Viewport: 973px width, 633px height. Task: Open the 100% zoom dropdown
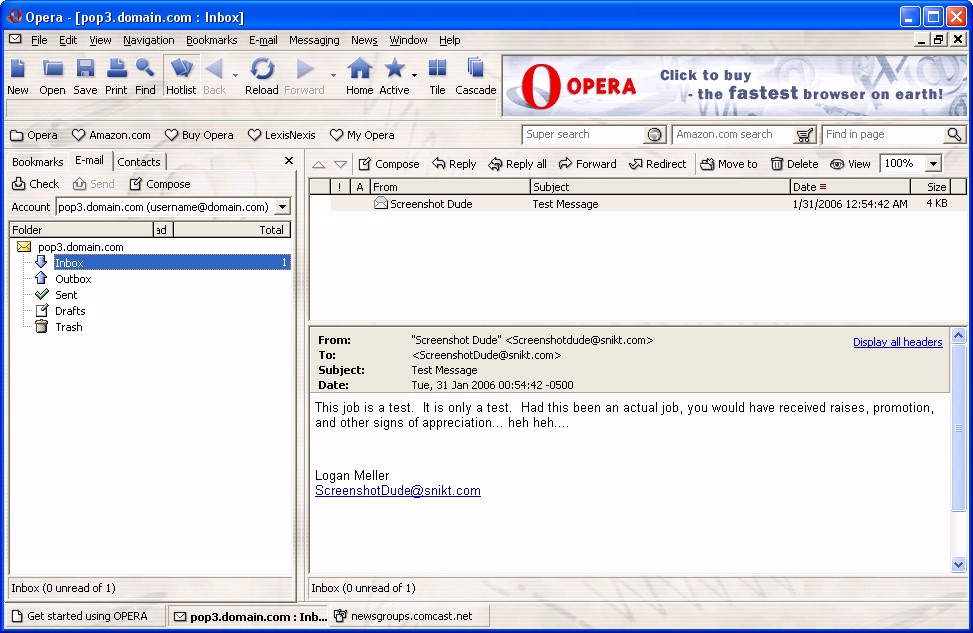tap(933, 164)
